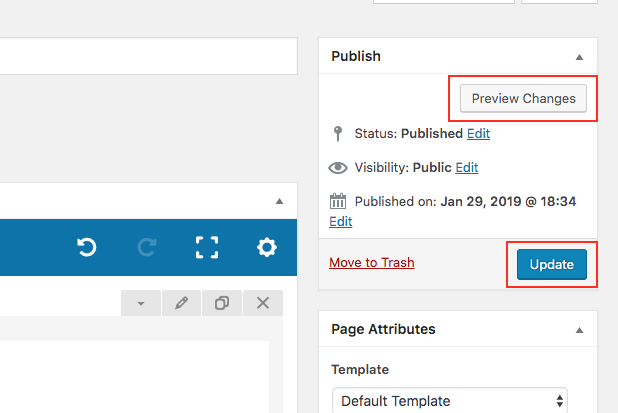Click the calendar icon beside Published on
This screenshot has width=618, height=413.
coord(337,200)
